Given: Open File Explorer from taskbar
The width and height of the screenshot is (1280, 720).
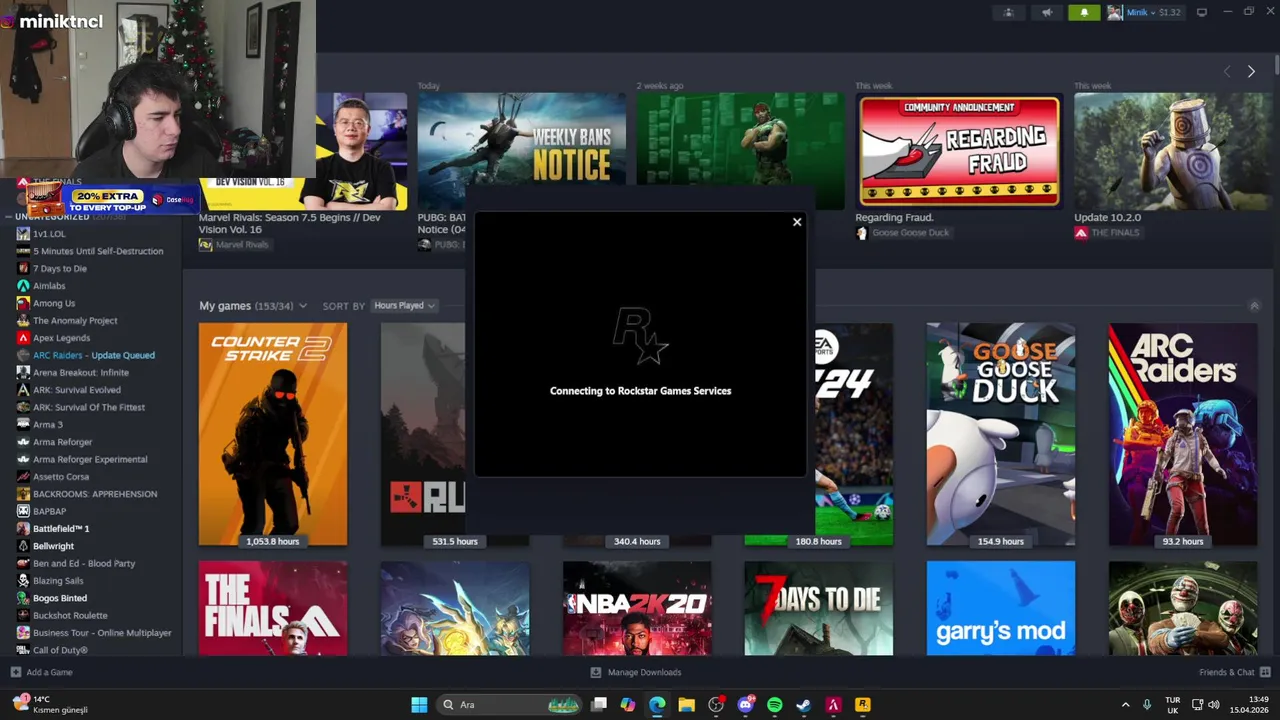Looking at the screenshot, I should point(686,705).
